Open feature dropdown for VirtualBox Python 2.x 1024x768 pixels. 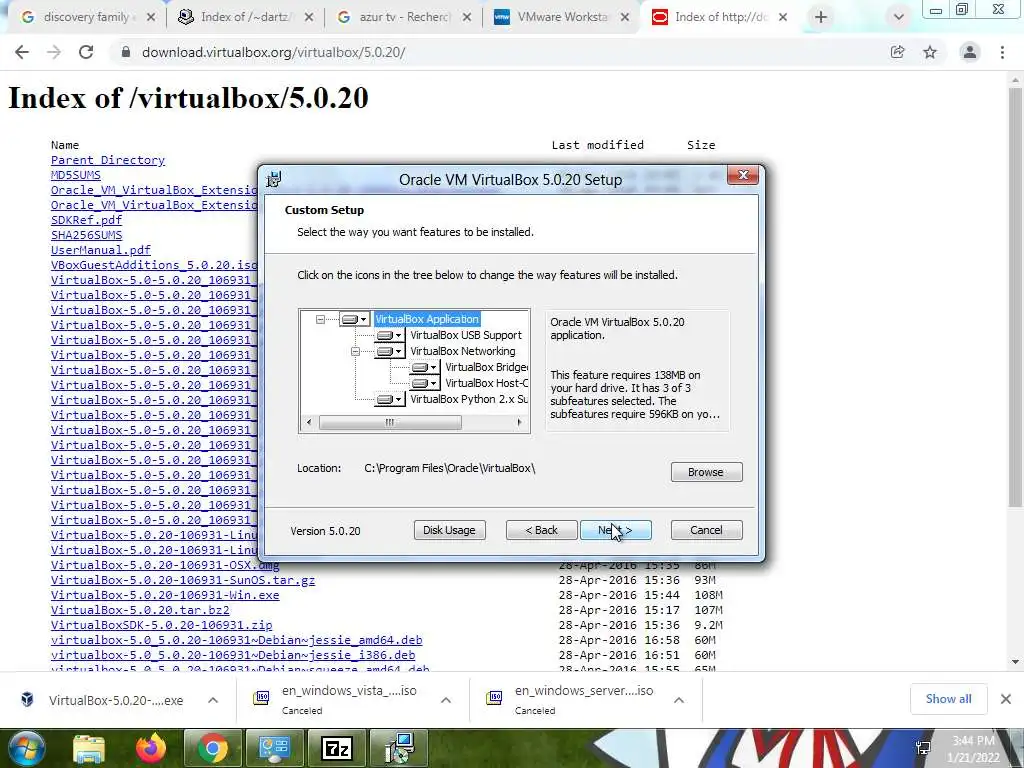point(390,399)
